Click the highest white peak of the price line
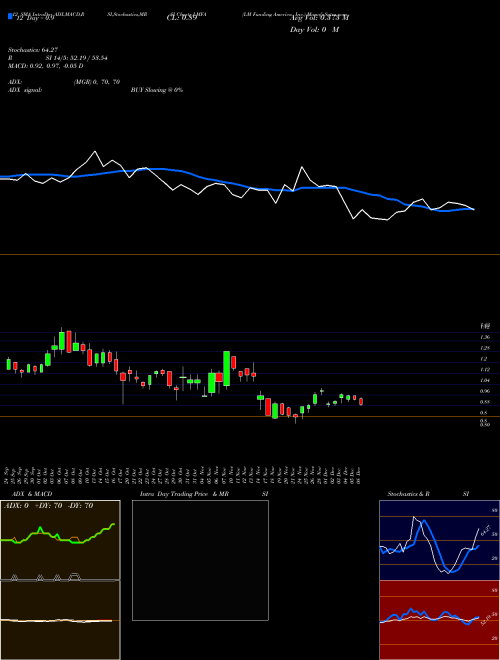This screenshot has height=660, width=500. pos(95,152)
